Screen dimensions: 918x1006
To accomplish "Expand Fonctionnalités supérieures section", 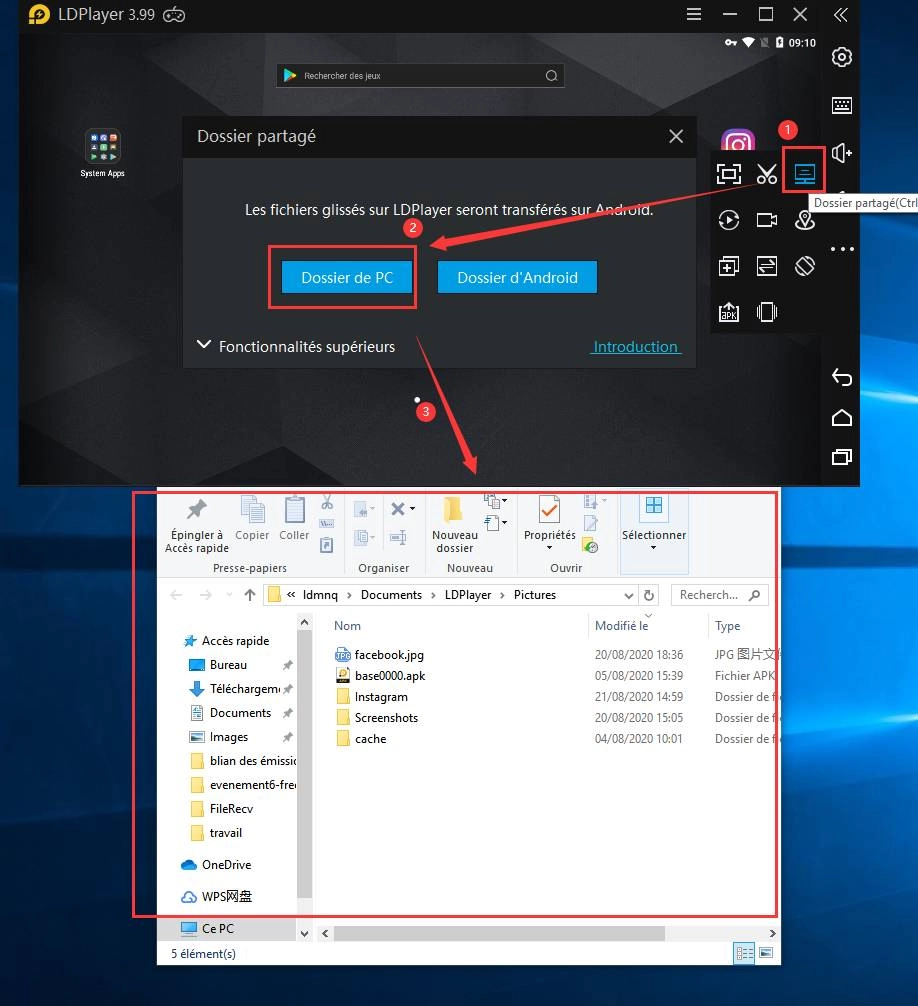I will tap(296, 346).
